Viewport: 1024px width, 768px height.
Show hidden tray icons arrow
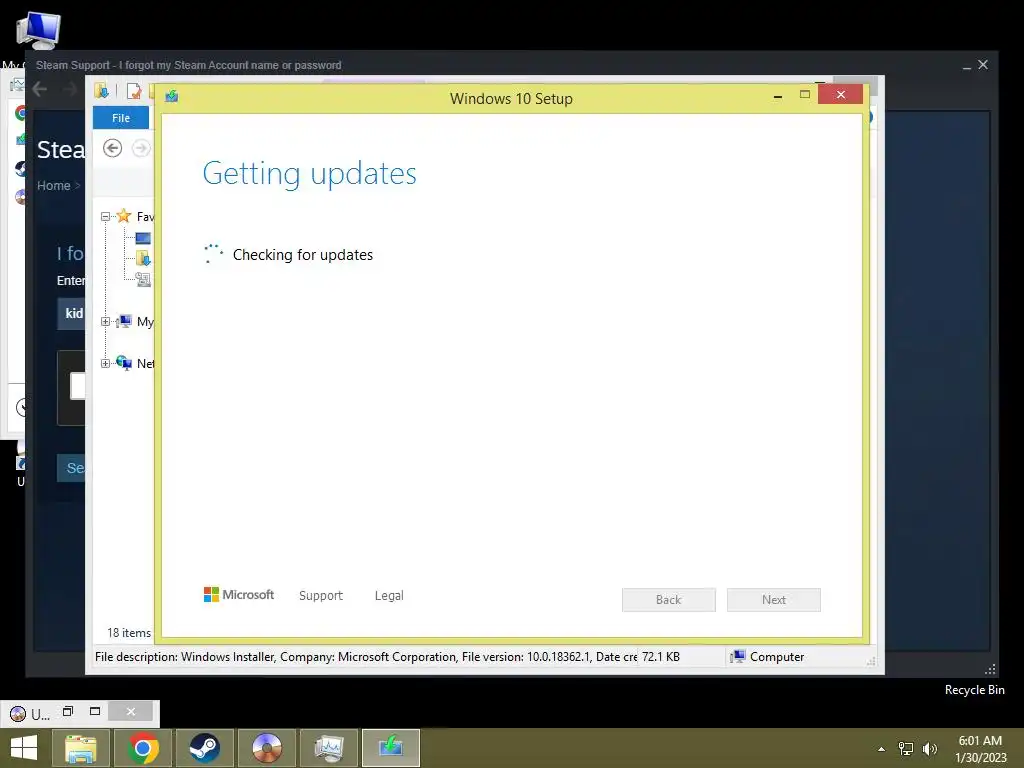click(882, 749)
